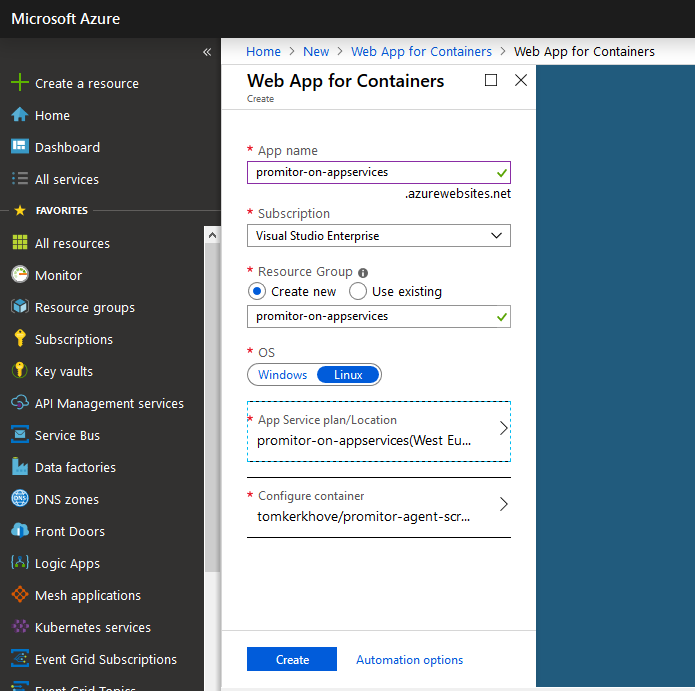The height and width of the screenshot is (691, 695).
Task: Click sidebar scrollbar up arrow
Action: [212, 235]
